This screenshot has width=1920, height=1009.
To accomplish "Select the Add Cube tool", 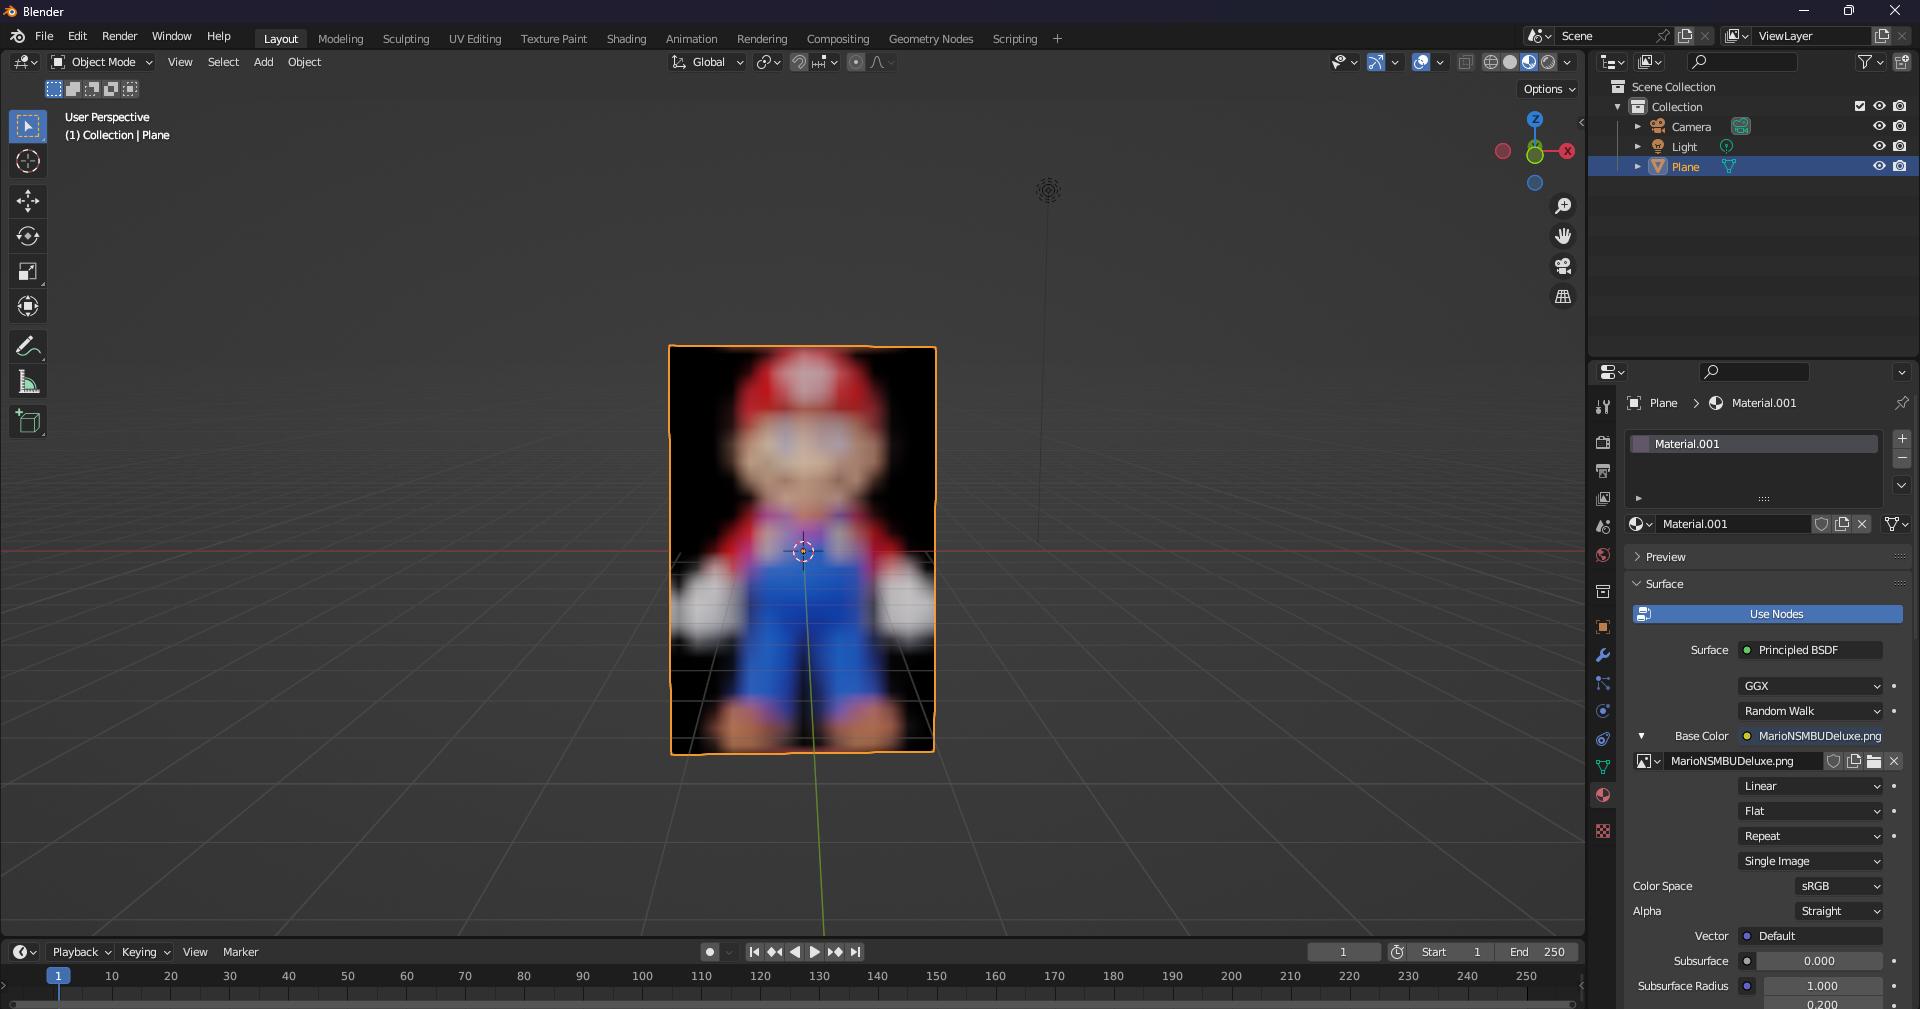I will click(x=28, y=422).
